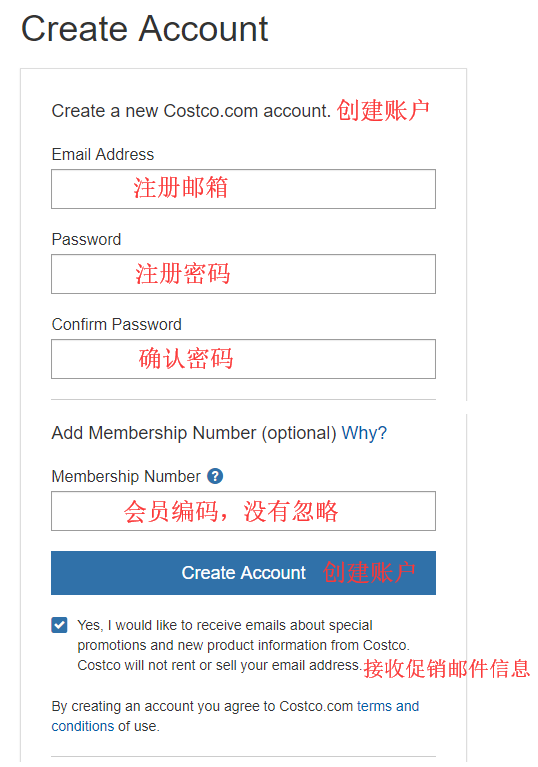Click the Add Membership Number (optional) heading
Screen dimensions: 538x767
coord(194,433)
